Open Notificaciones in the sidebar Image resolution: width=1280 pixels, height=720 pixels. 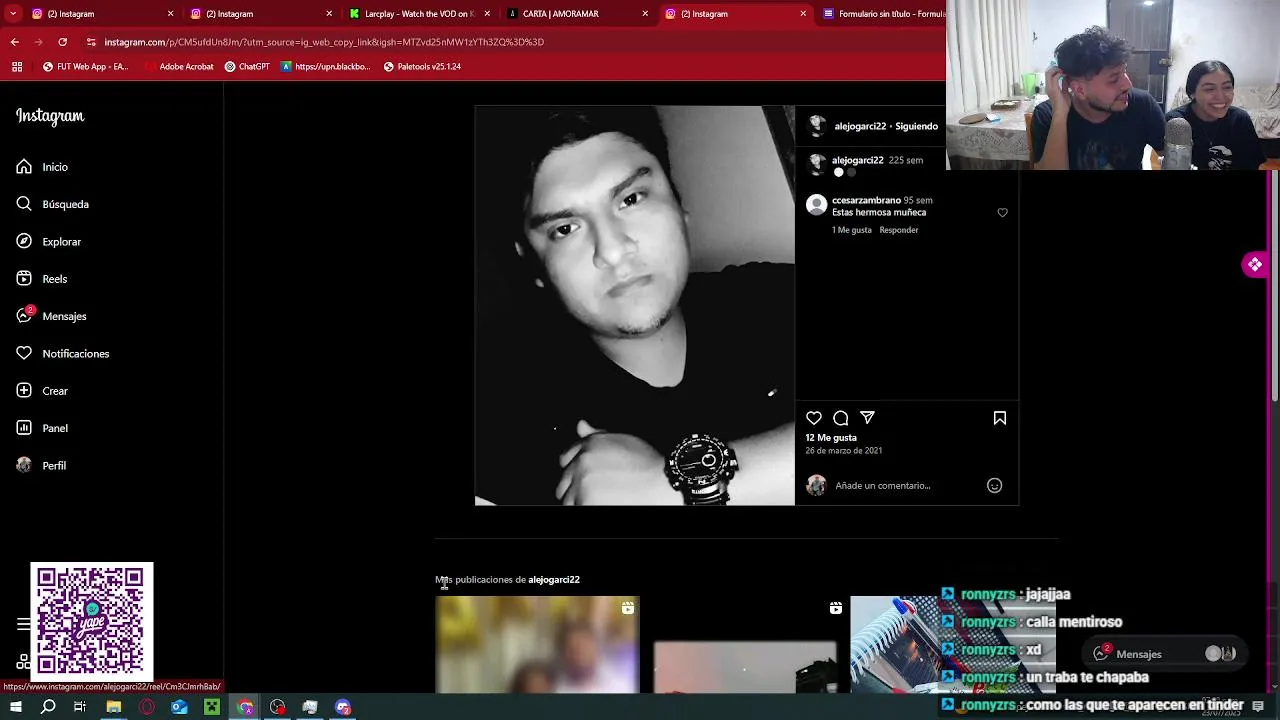[x=62, y=354]
